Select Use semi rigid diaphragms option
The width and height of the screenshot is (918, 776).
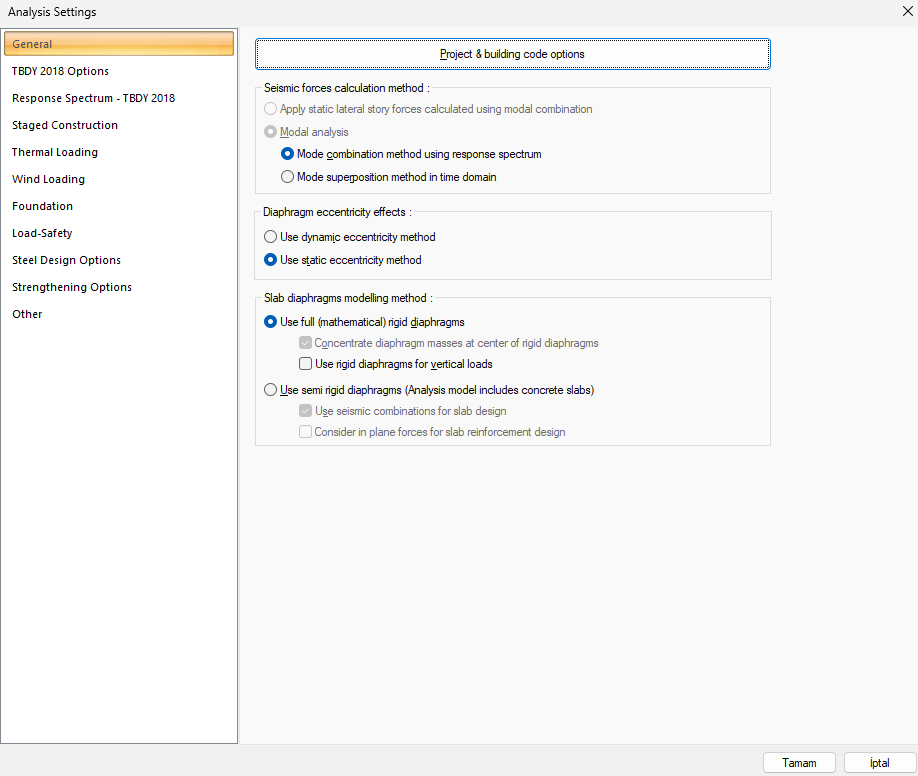click(271, 390)
